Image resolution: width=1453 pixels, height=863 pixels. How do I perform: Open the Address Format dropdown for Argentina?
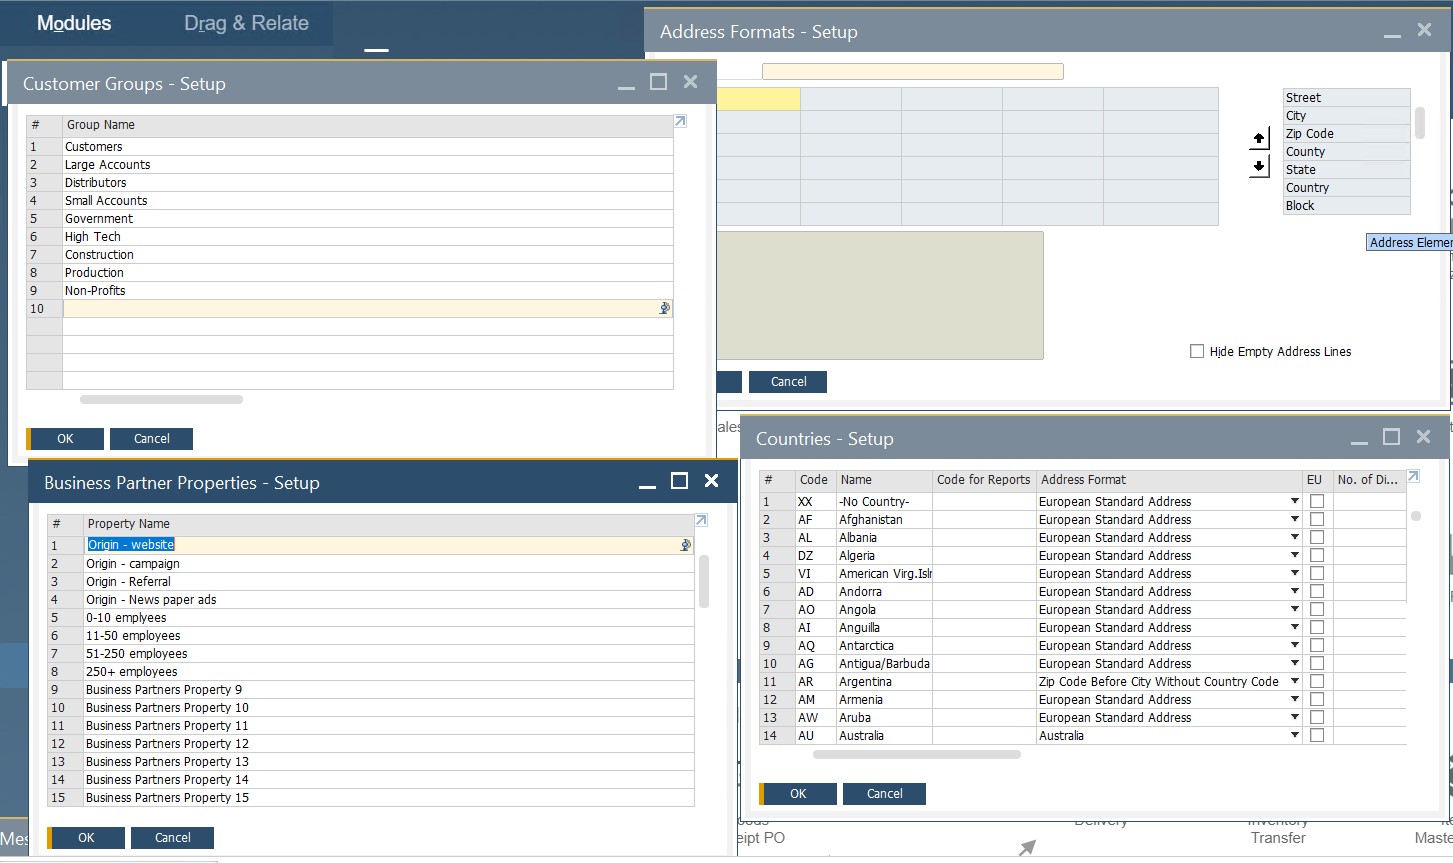point(1294,681)
